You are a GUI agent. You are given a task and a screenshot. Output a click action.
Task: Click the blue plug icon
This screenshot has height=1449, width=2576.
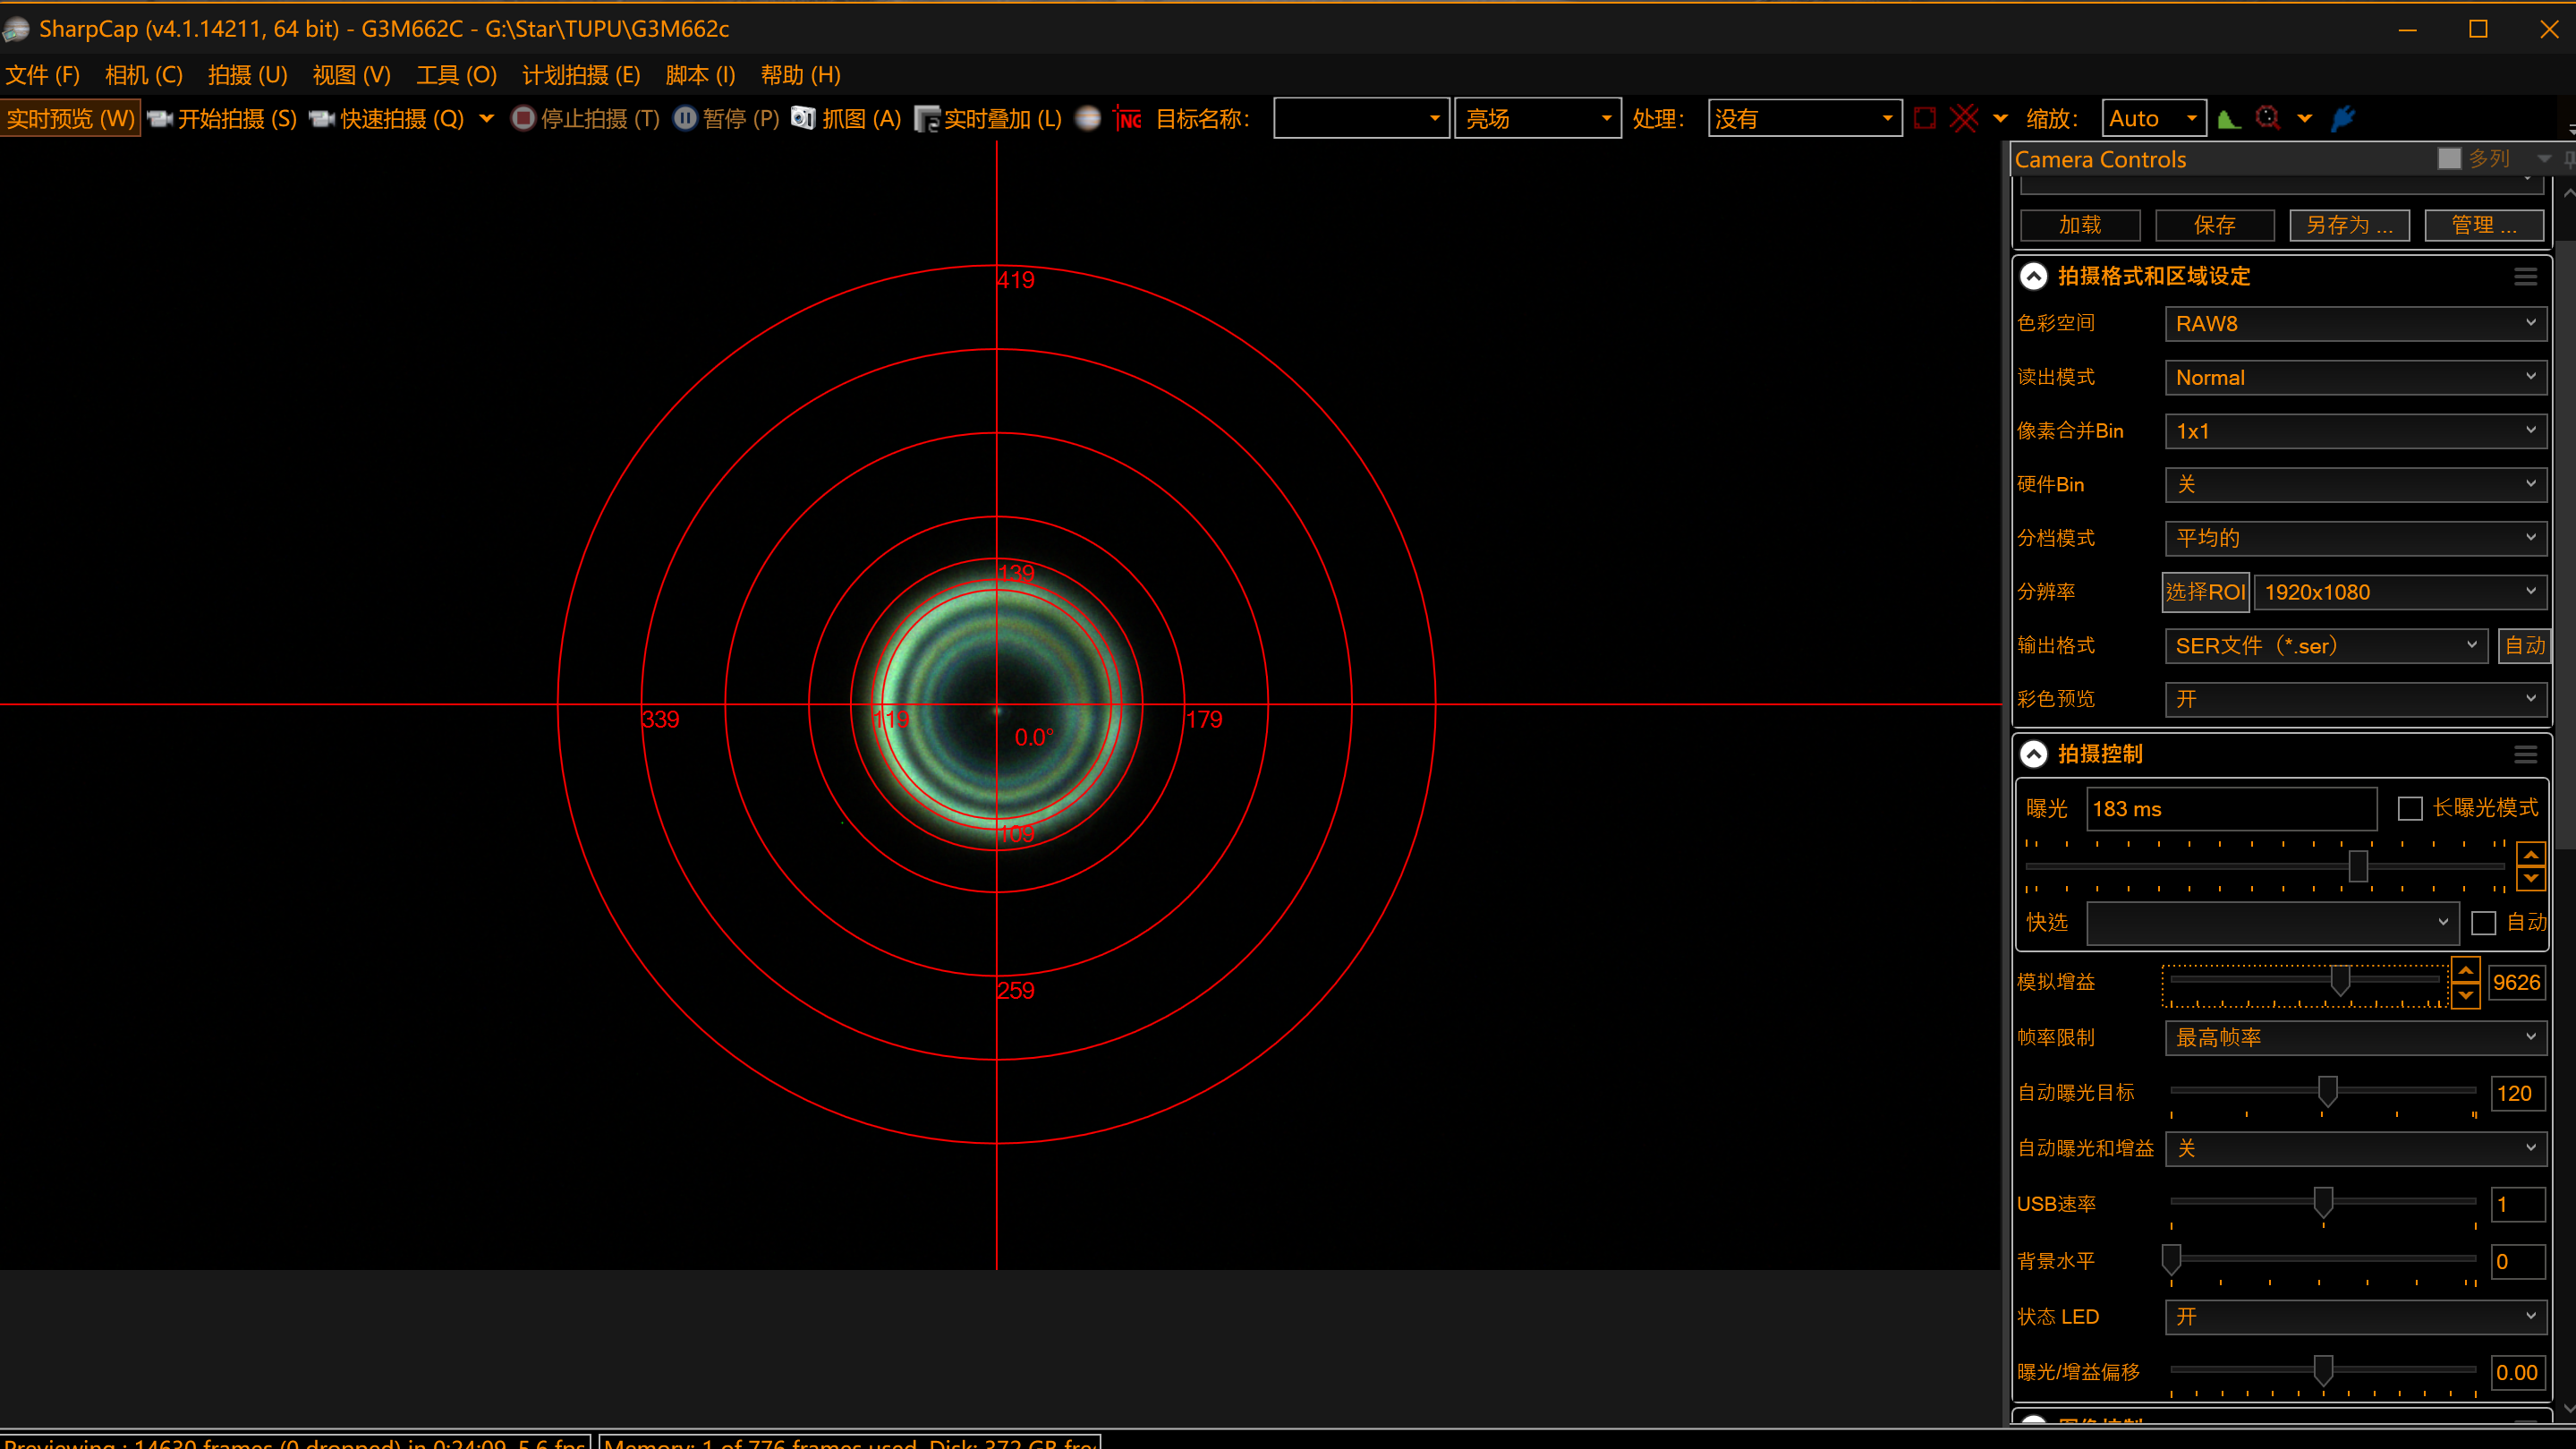[x=2343, y=118]
